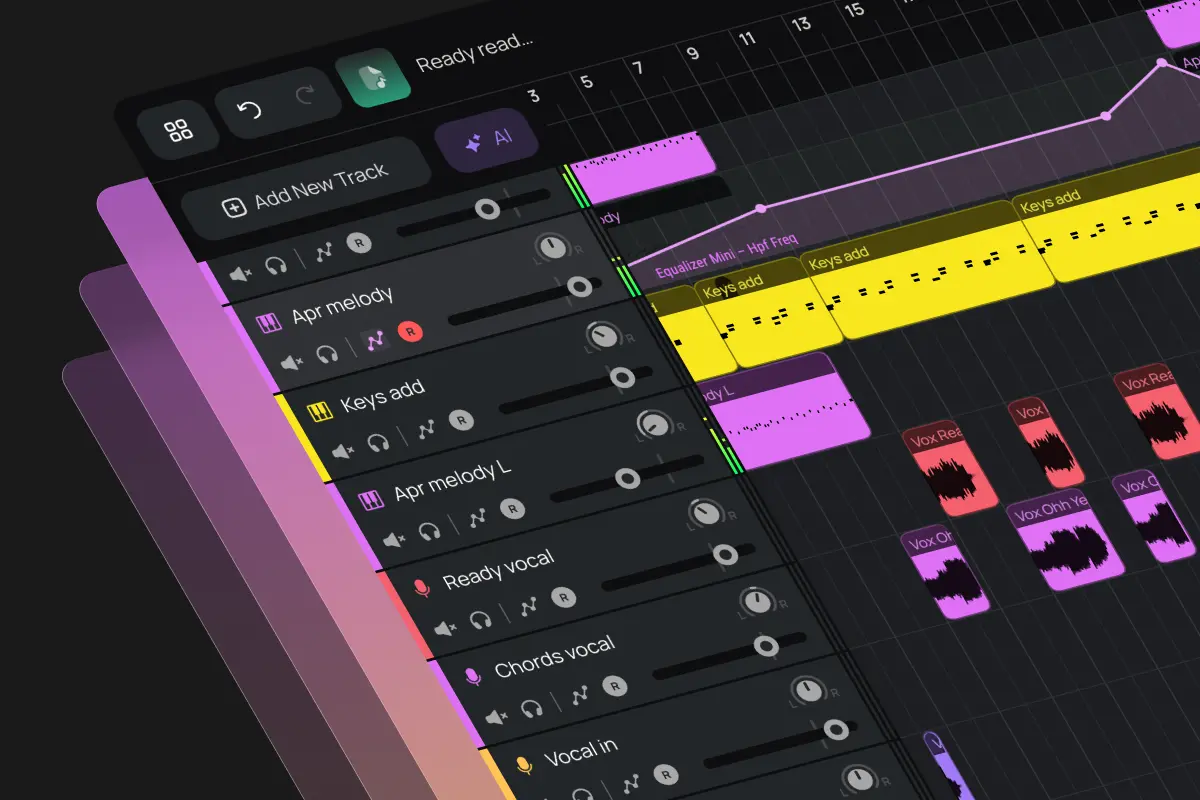
Task: Click the Apr melody volume slider handle
Action: [579, 288]
